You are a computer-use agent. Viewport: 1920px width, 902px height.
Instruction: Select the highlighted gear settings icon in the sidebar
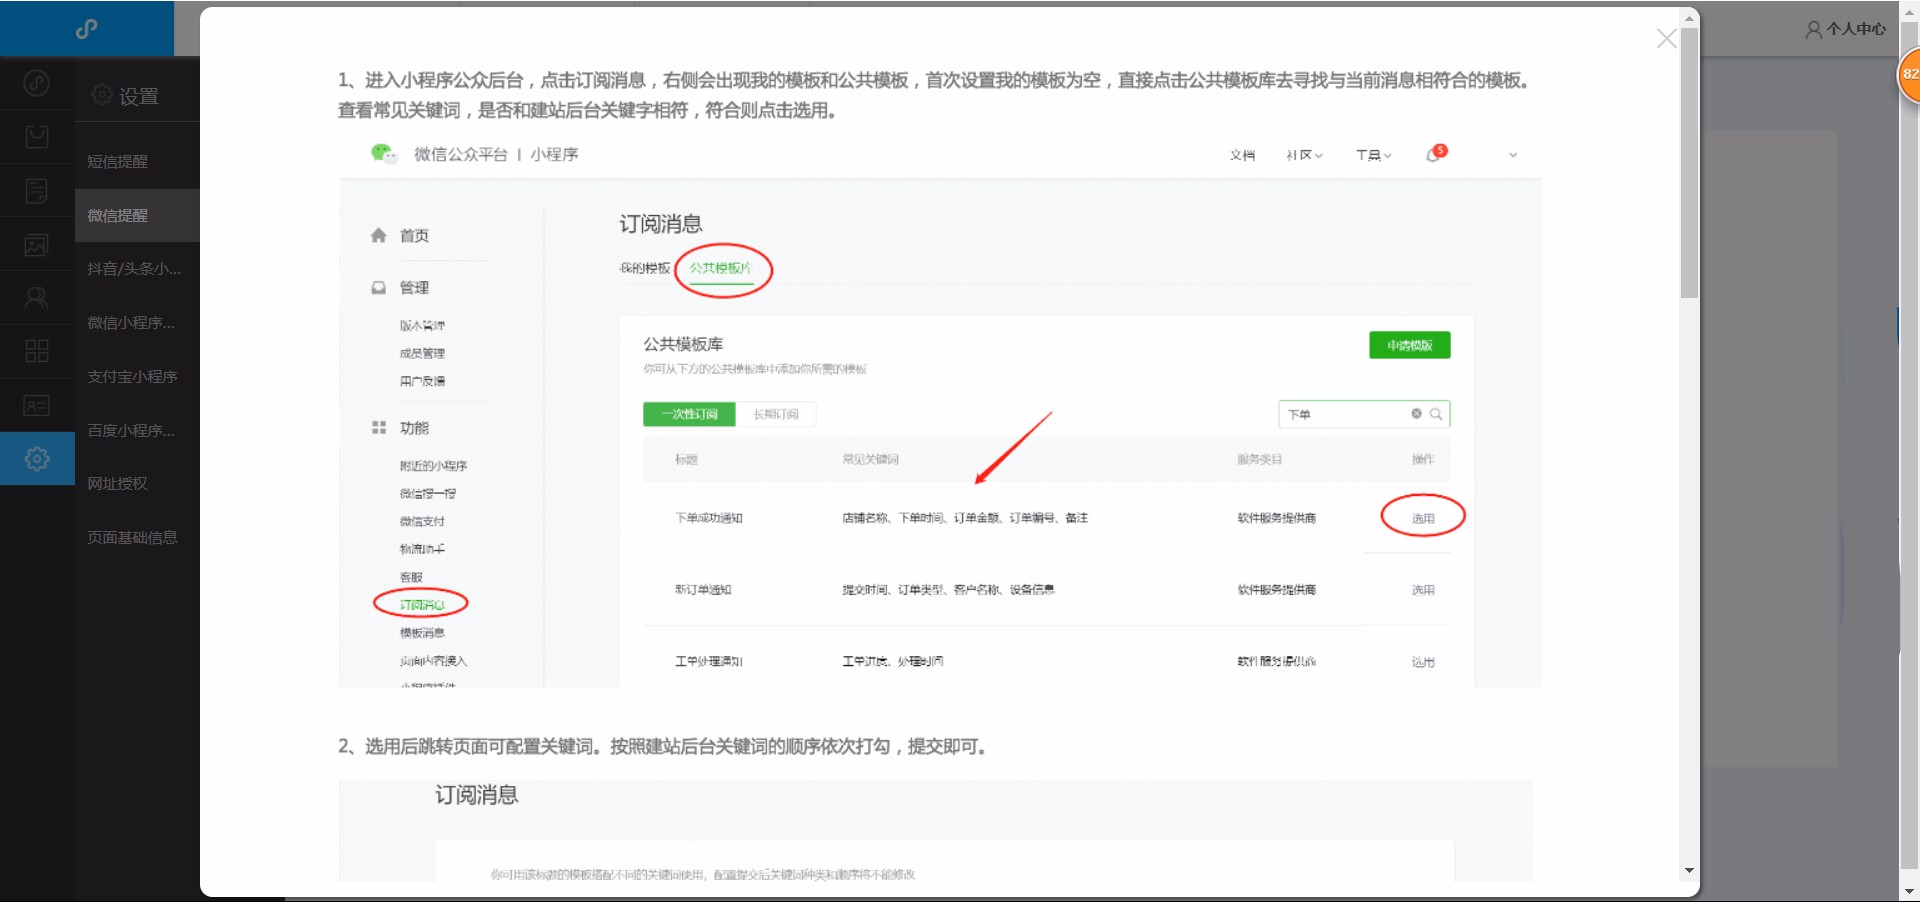click(x=37, y=459)
